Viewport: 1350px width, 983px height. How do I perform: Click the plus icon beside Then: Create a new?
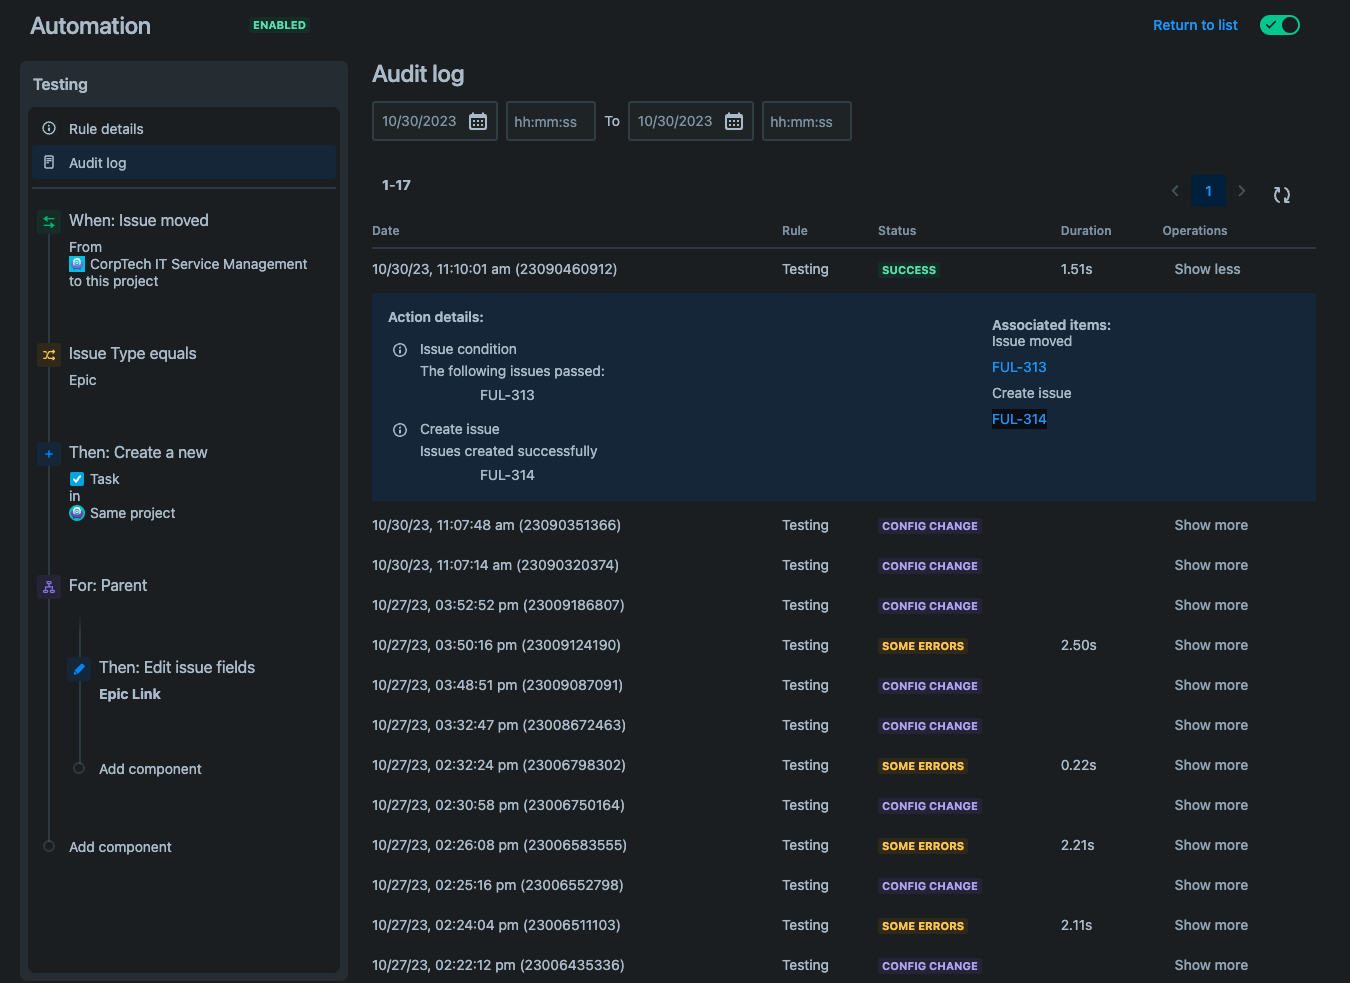(x=49, y=453)
